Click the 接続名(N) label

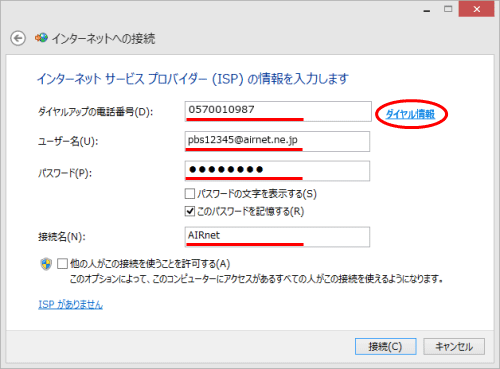[62, 237]
